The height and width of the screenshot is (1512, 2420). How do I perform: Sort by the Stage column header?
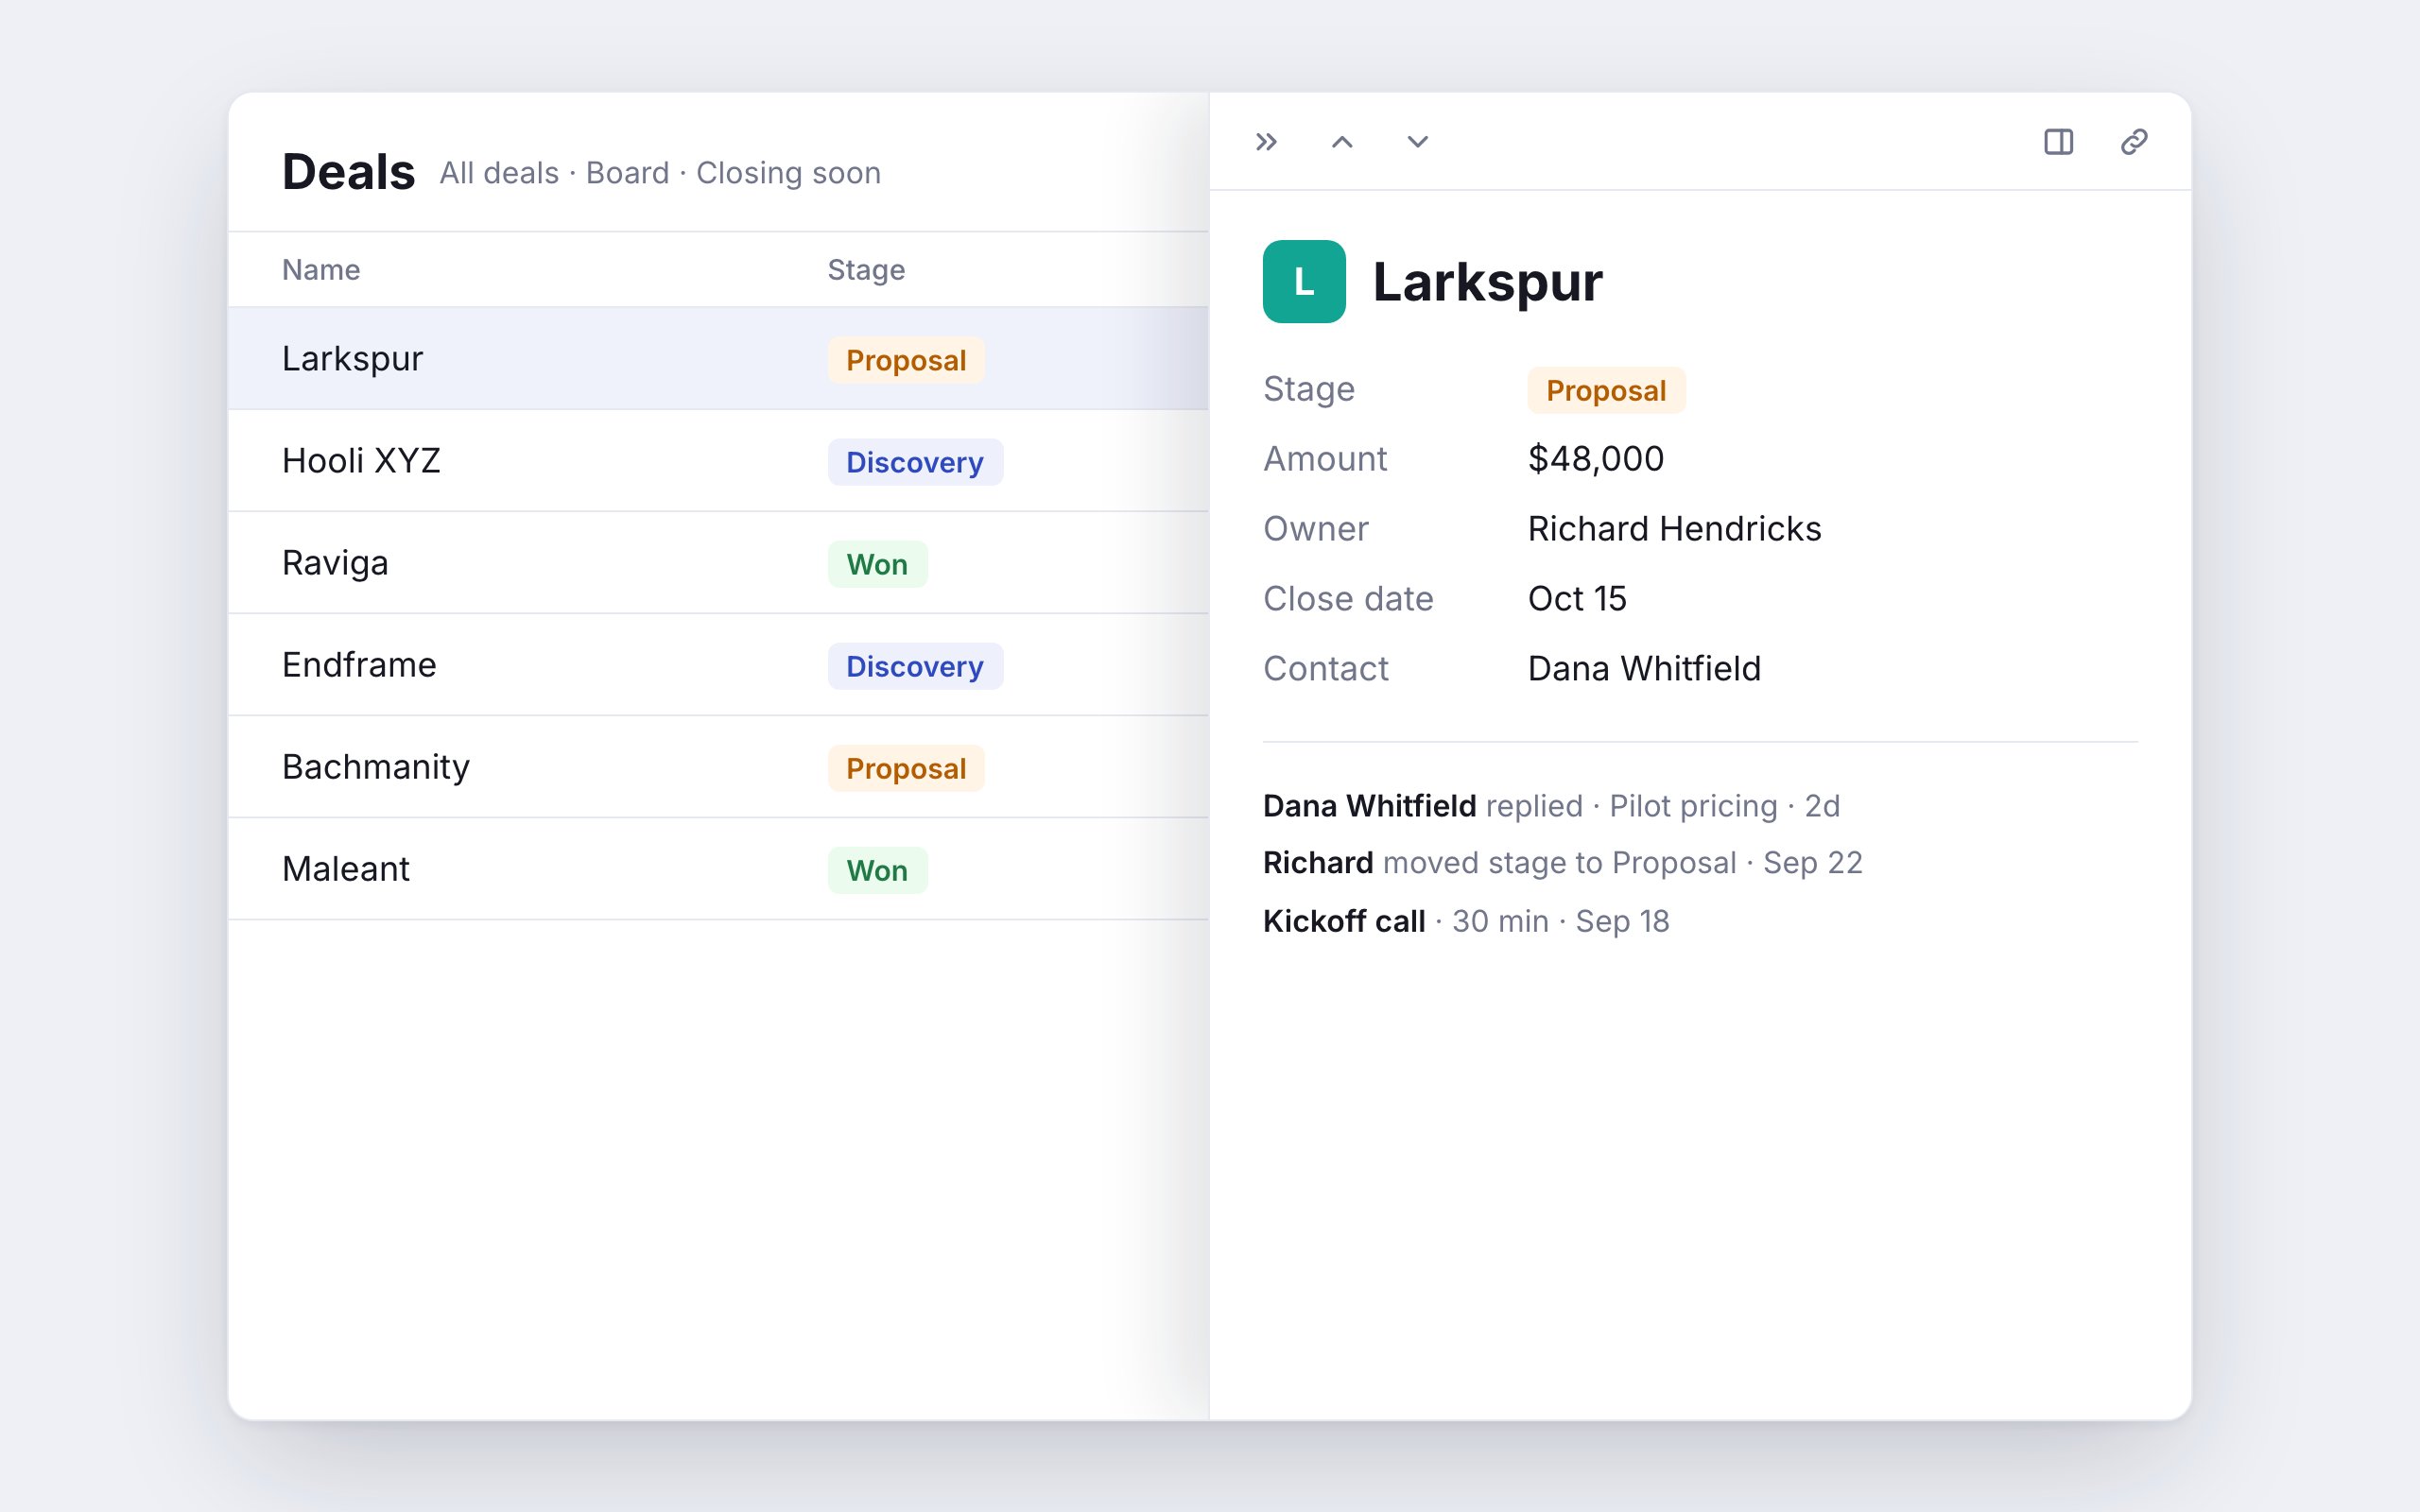pyautogui.click(x=866, y=270)
